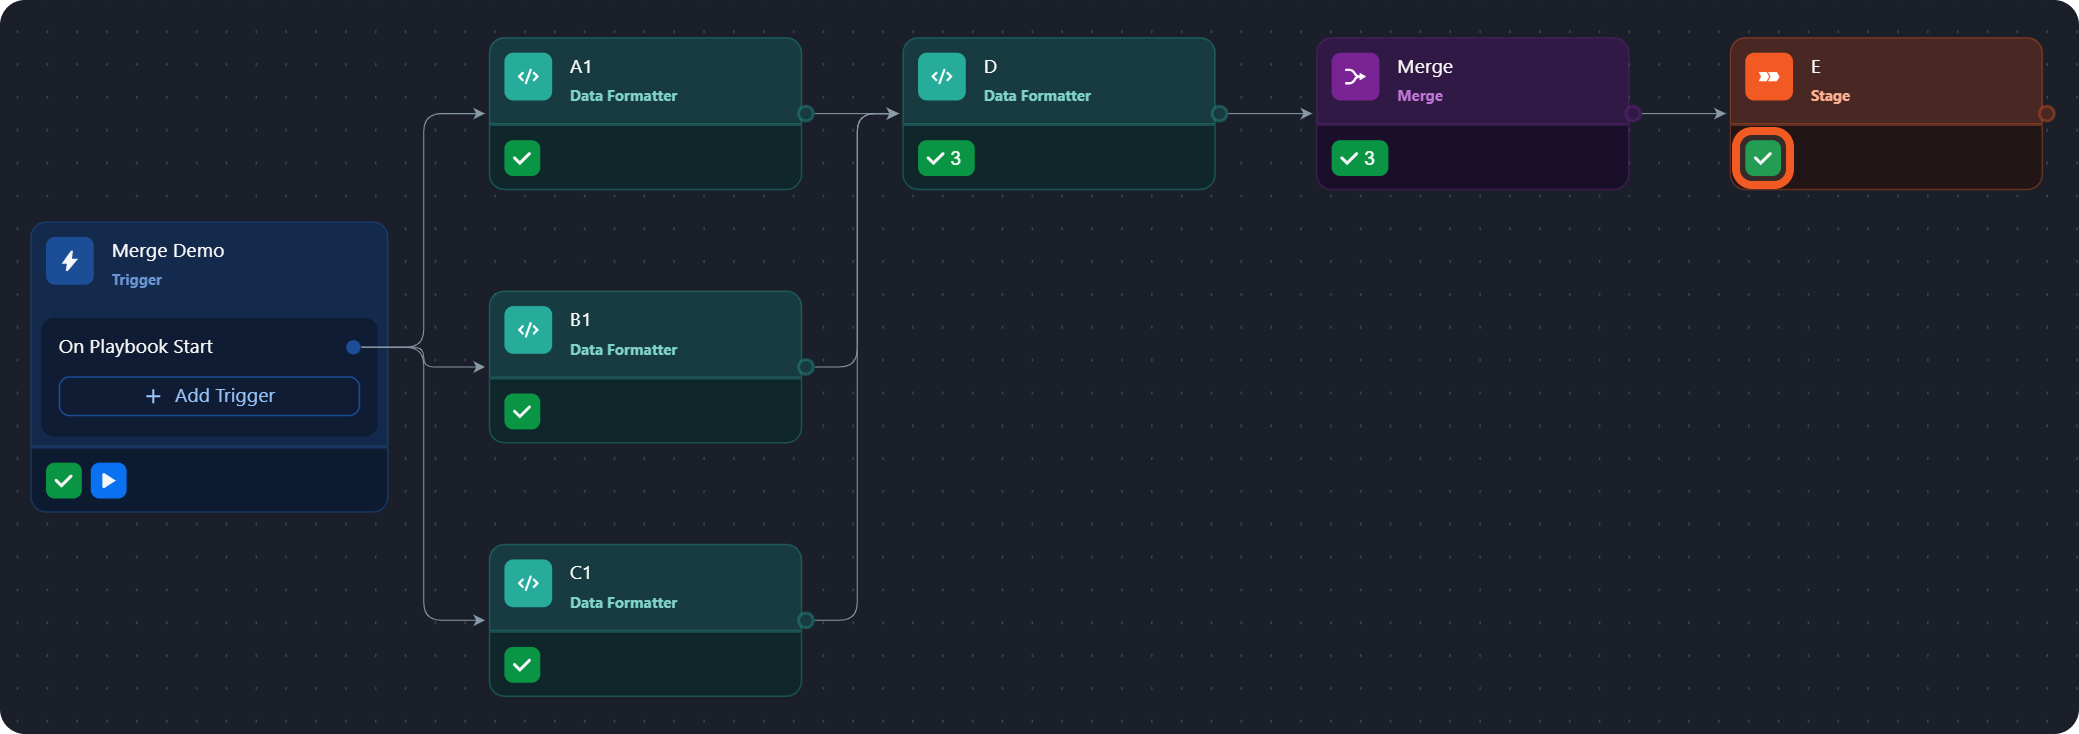Click the C1 node success checkmark
Screen dimensions: 2079x734
tap(522, 665)
